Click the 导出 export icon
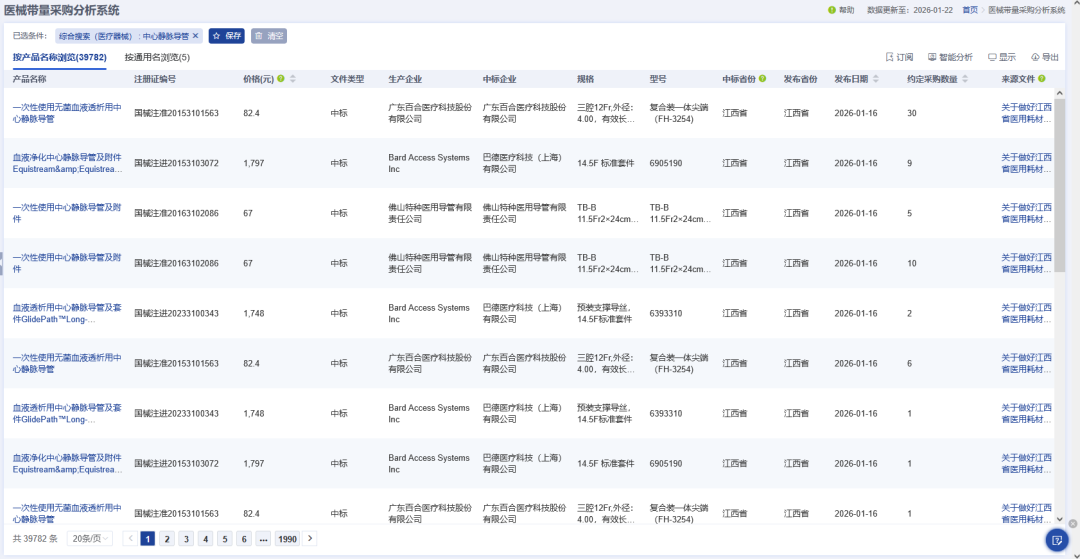 pyautogui.click(x=1035, y=57)
